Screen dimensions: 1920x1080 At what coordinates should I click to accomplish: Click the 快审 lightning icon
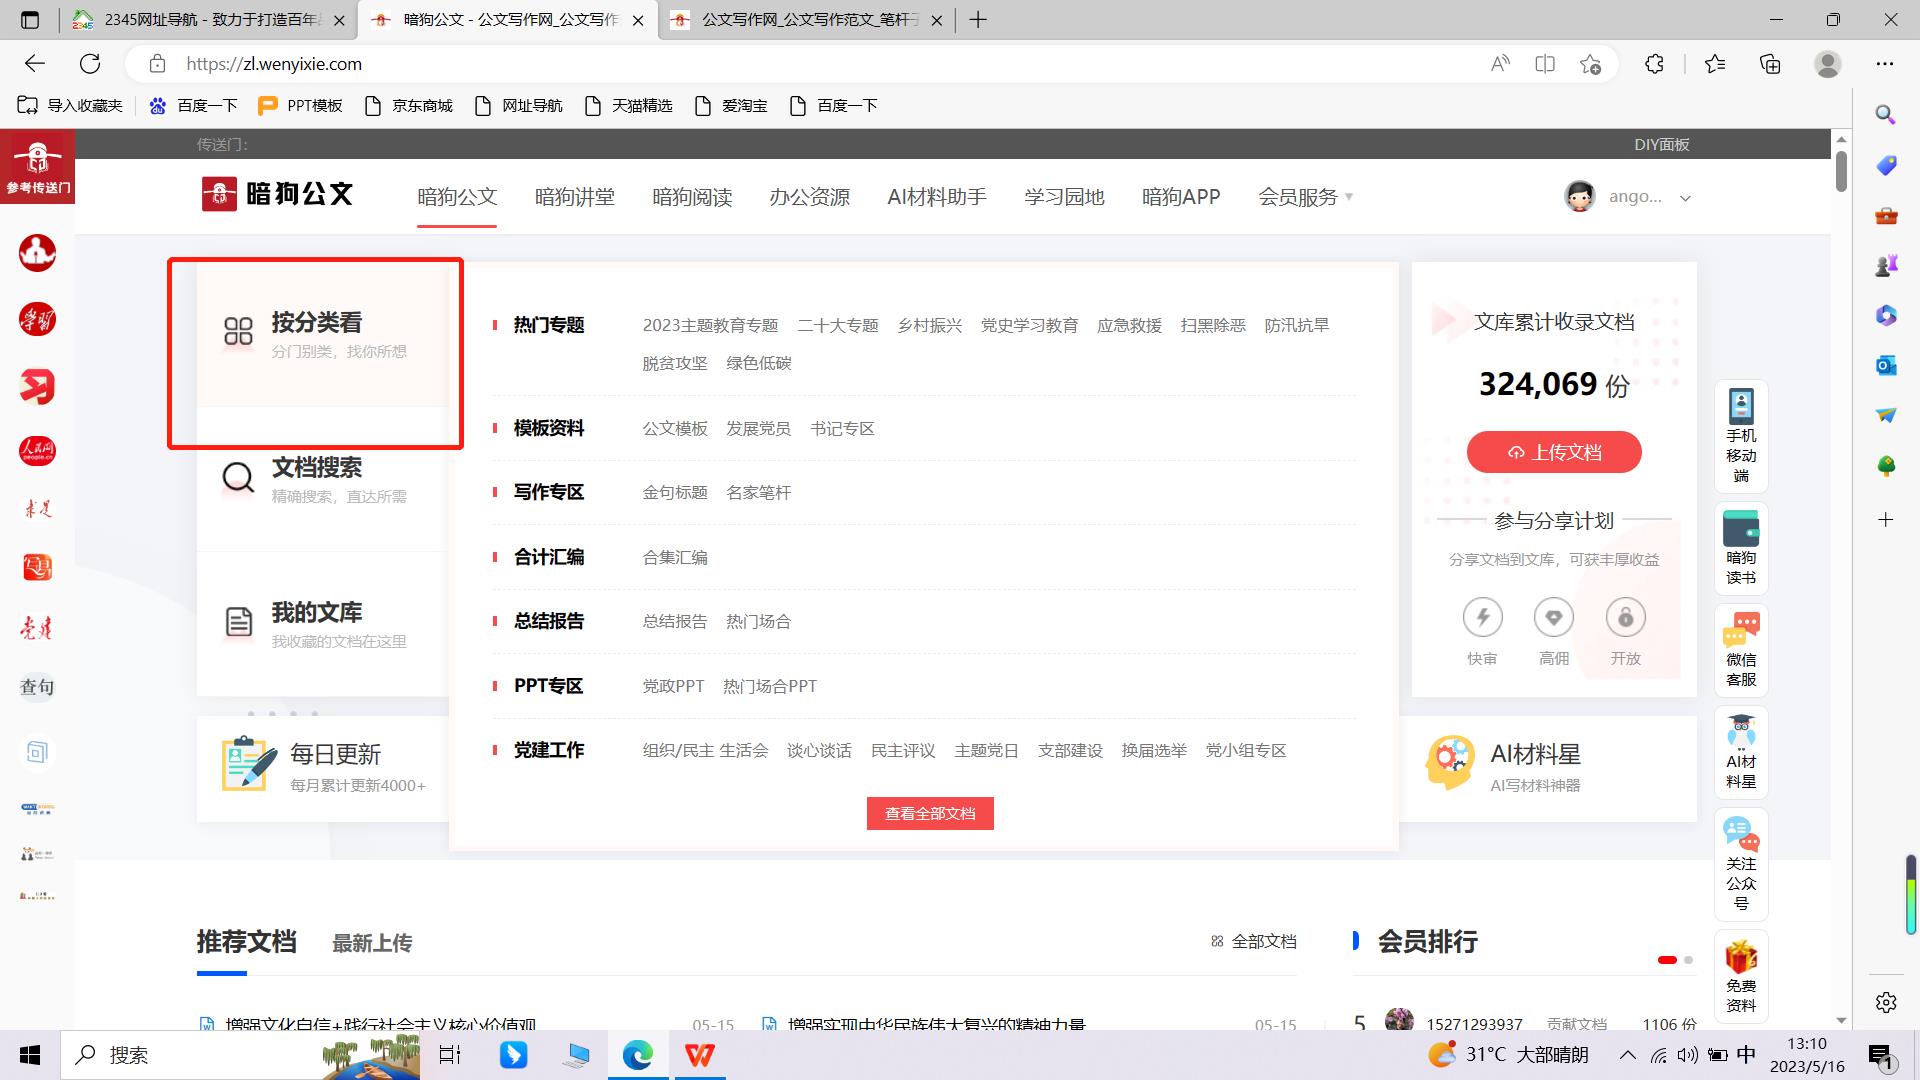1482,618
